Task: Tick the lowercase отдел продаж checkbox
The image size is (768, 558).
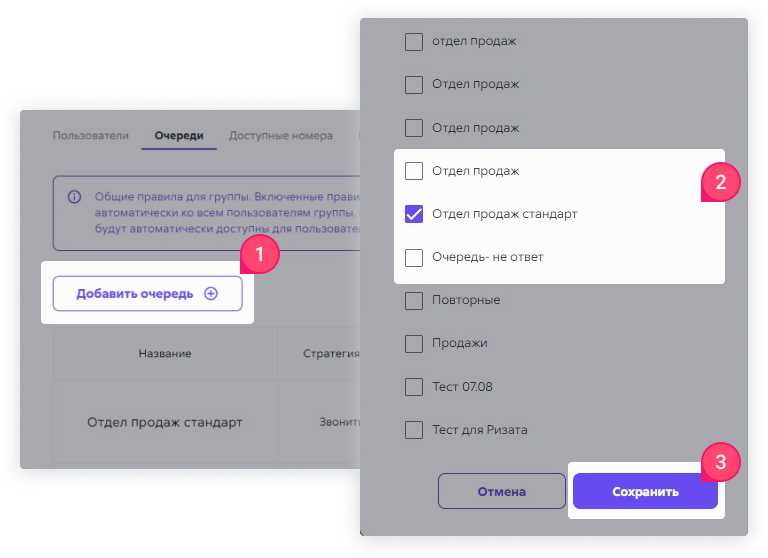Action: pyautogui.click(x=414, y=42)
